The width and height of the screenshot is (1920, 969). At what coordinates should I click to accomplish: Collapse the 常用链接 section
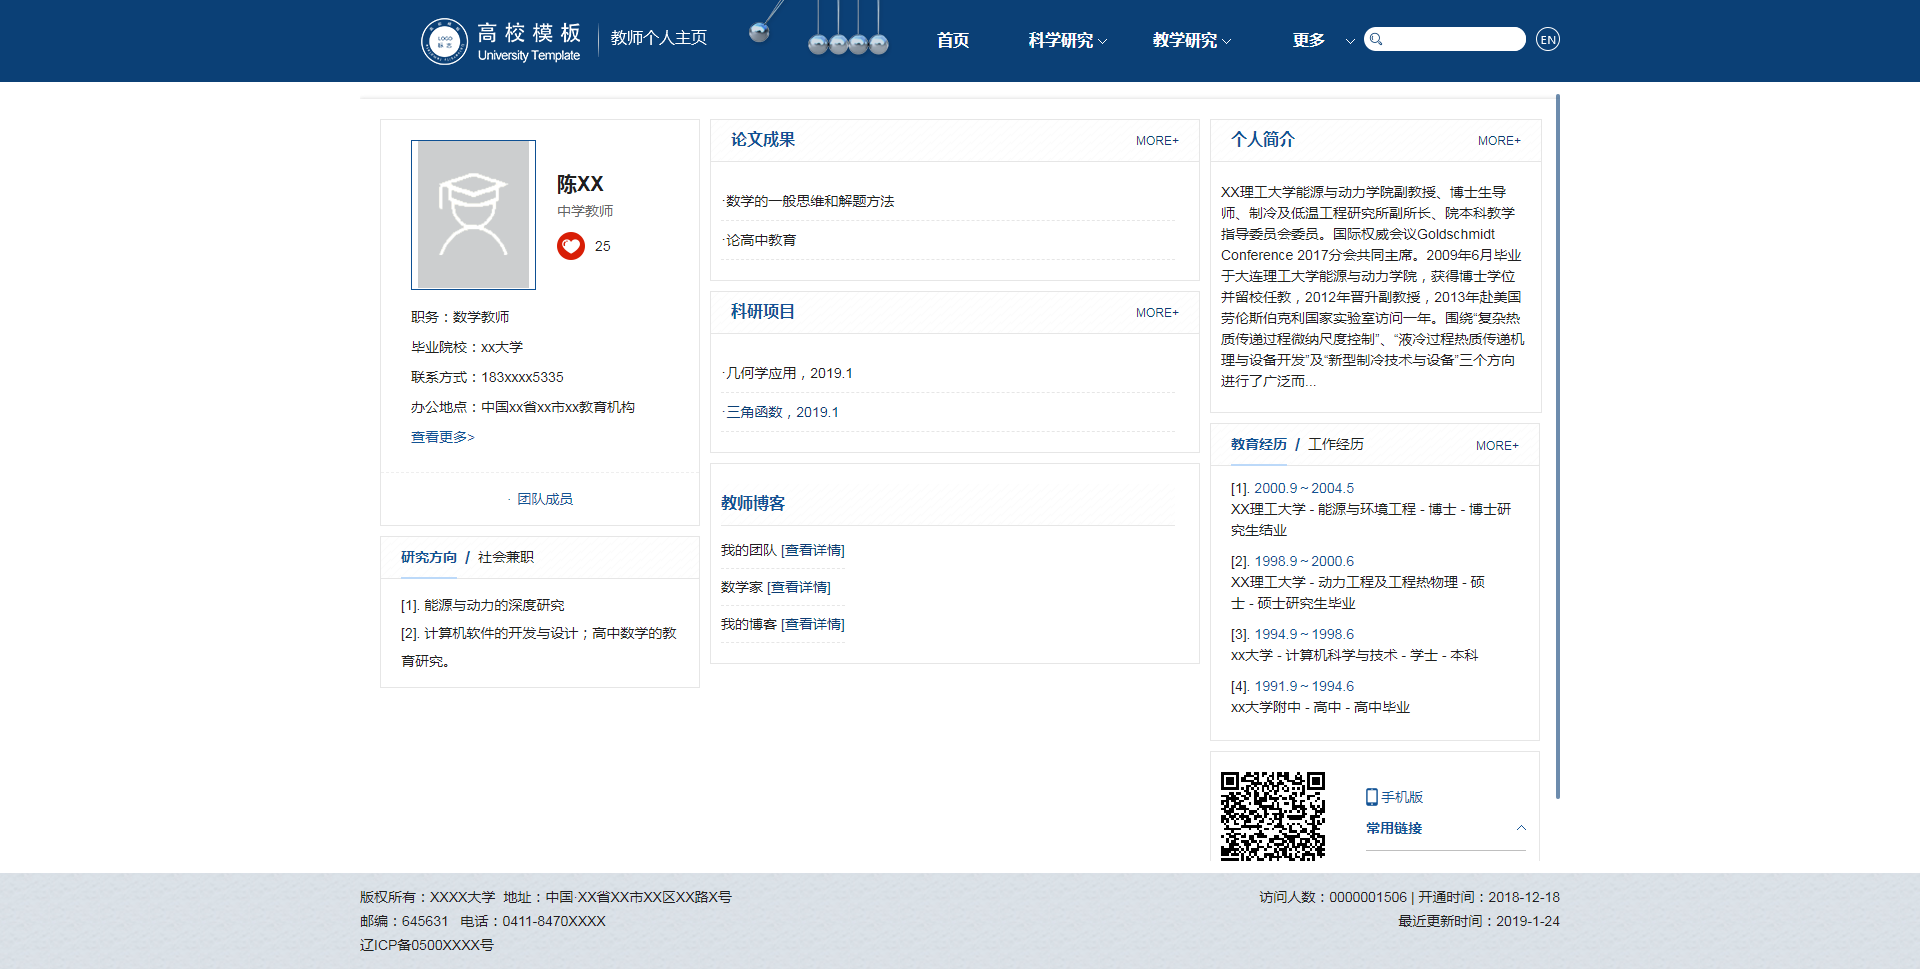coord(1521,828)
